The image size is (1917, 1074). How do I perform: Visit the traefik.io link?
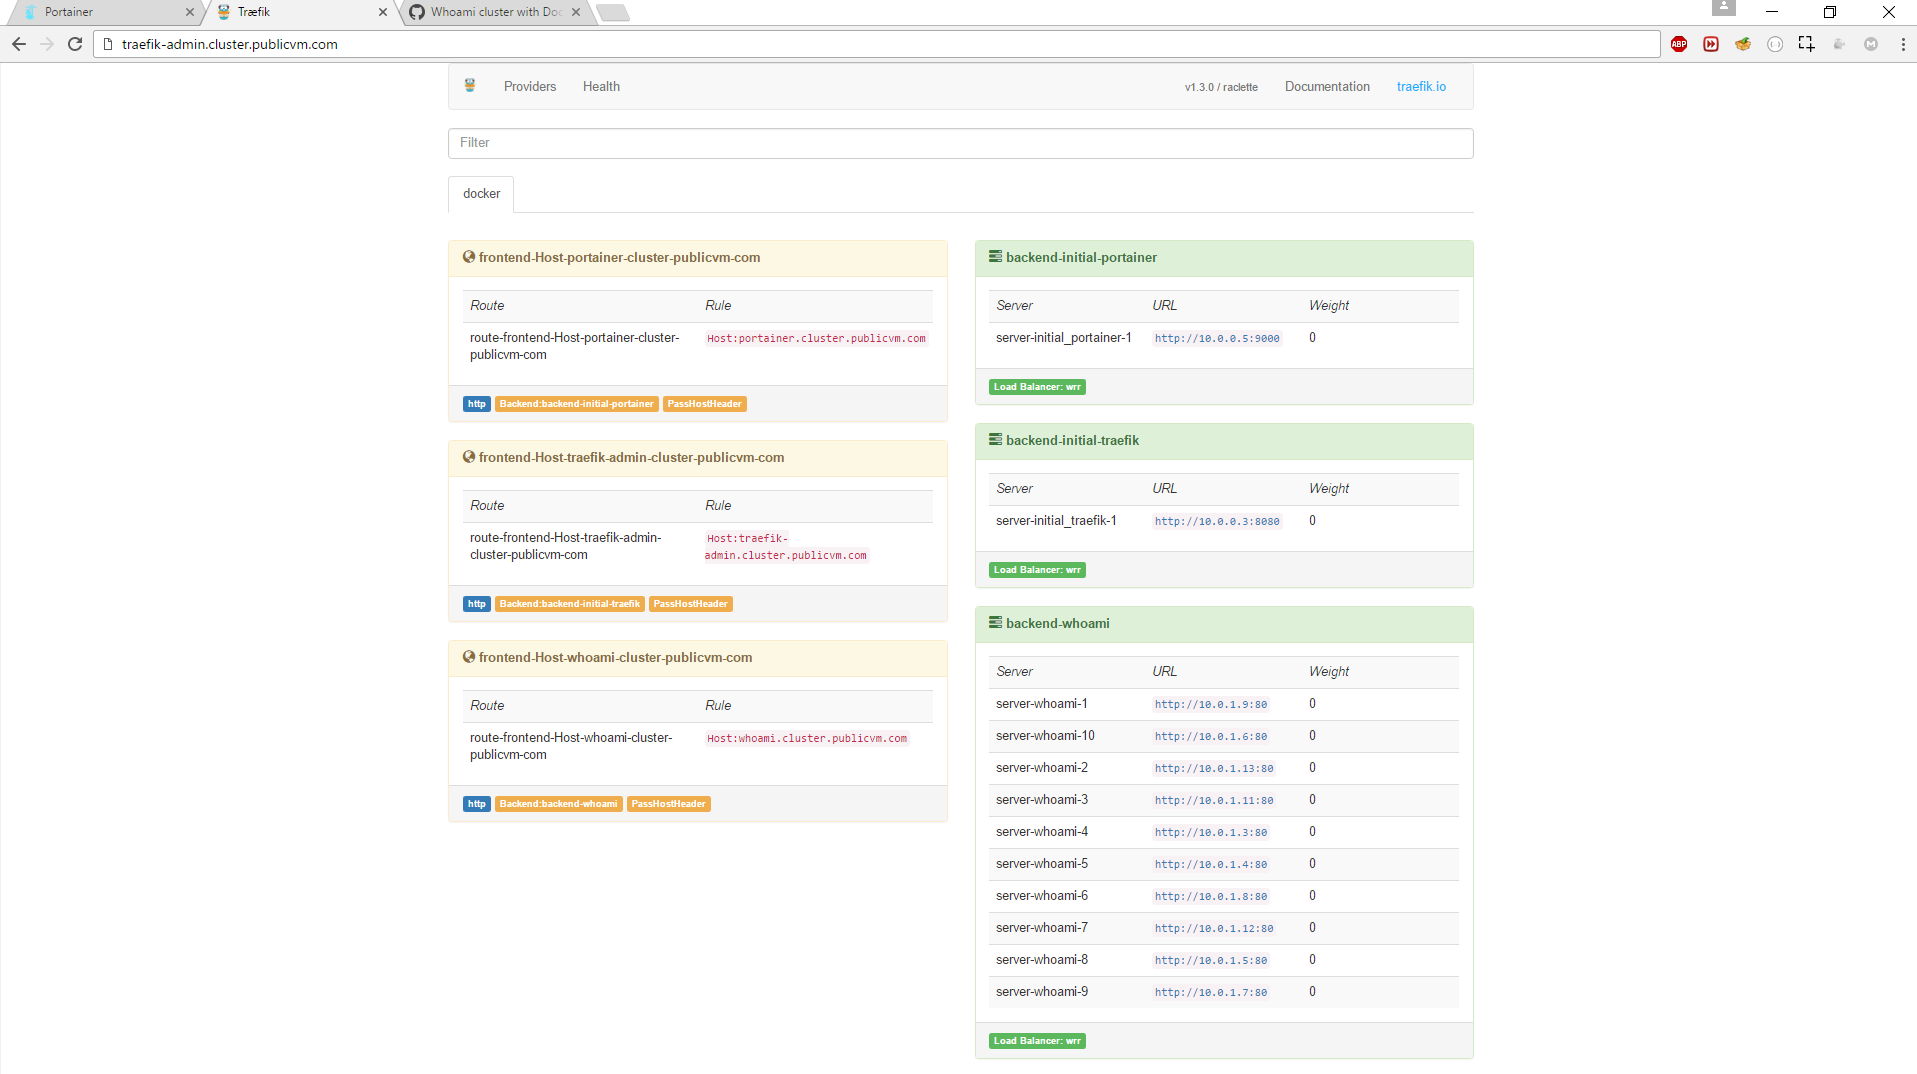pyautogui.click(x=1420, y=86)
